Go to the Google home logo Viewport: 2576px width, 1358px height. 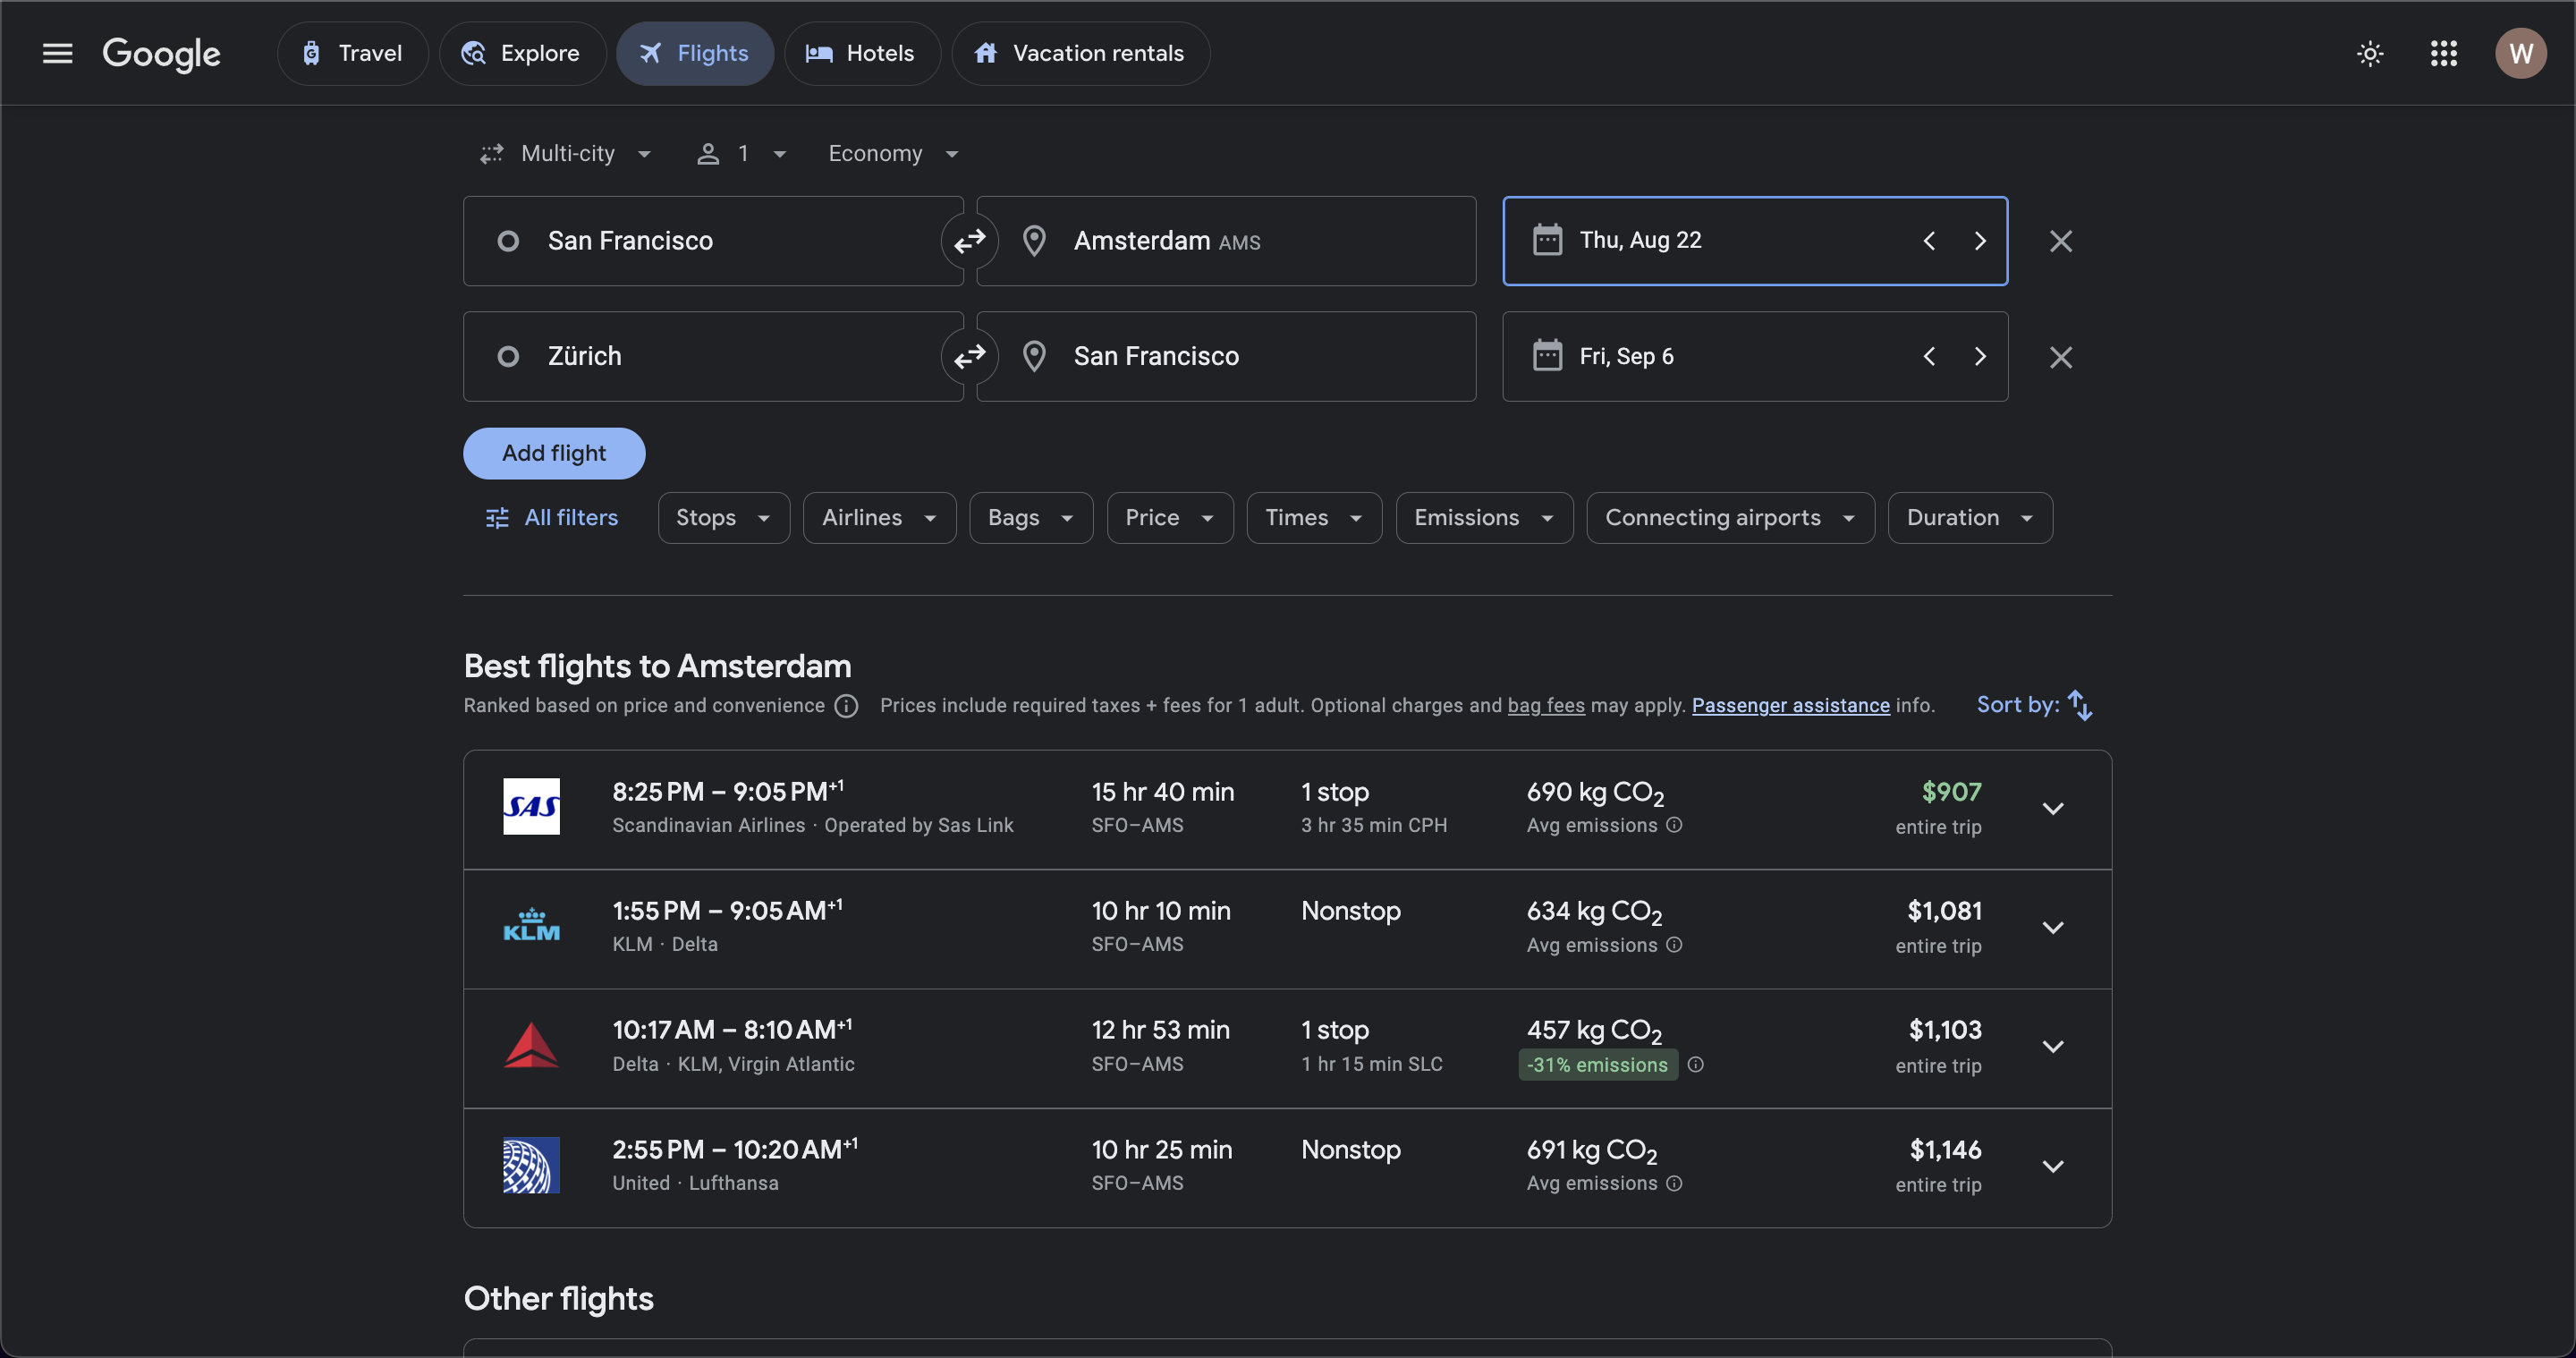click(x=161, y=54)
